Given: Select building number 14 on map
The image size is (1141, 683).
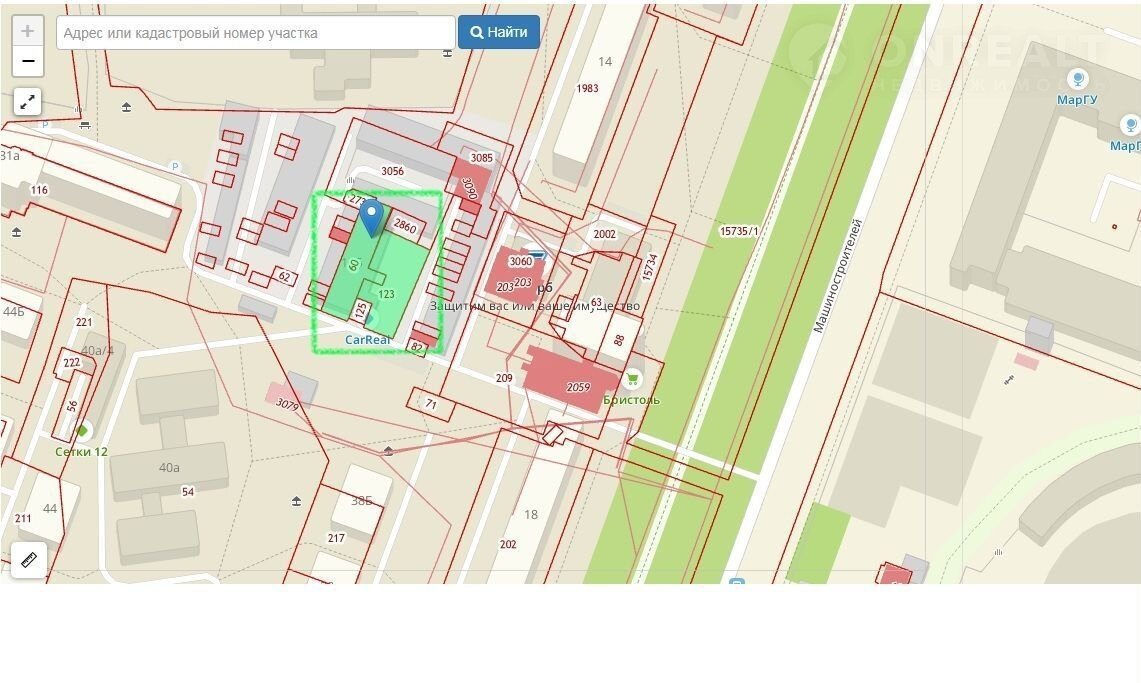Looking at the screenshot, I should pyautogui.click(x=604, y=62).
